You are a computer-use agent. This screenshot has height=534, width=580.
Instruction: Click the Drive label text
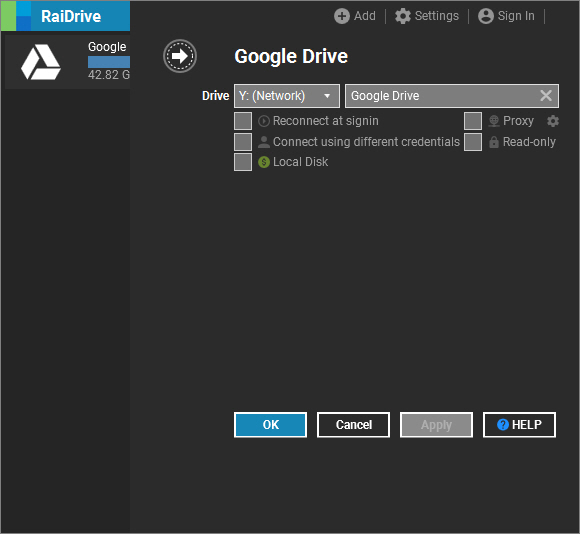coord(216,96)
